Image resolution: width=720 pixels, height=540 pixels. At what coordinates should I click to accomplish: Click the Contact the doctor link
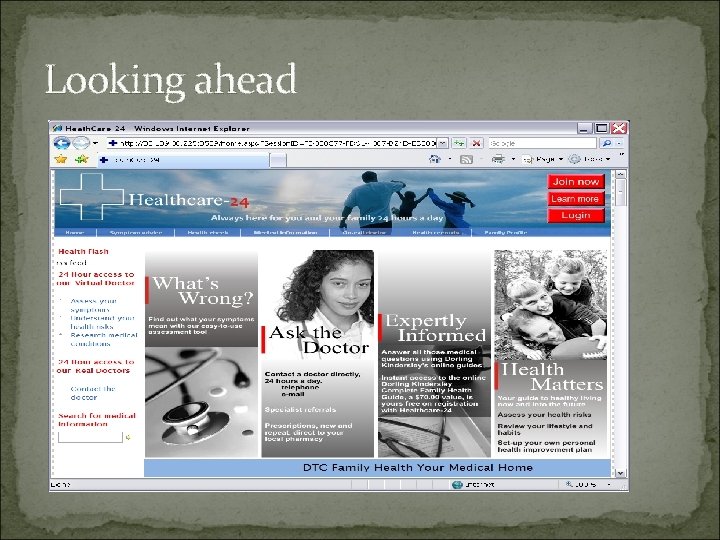[92, 393]
